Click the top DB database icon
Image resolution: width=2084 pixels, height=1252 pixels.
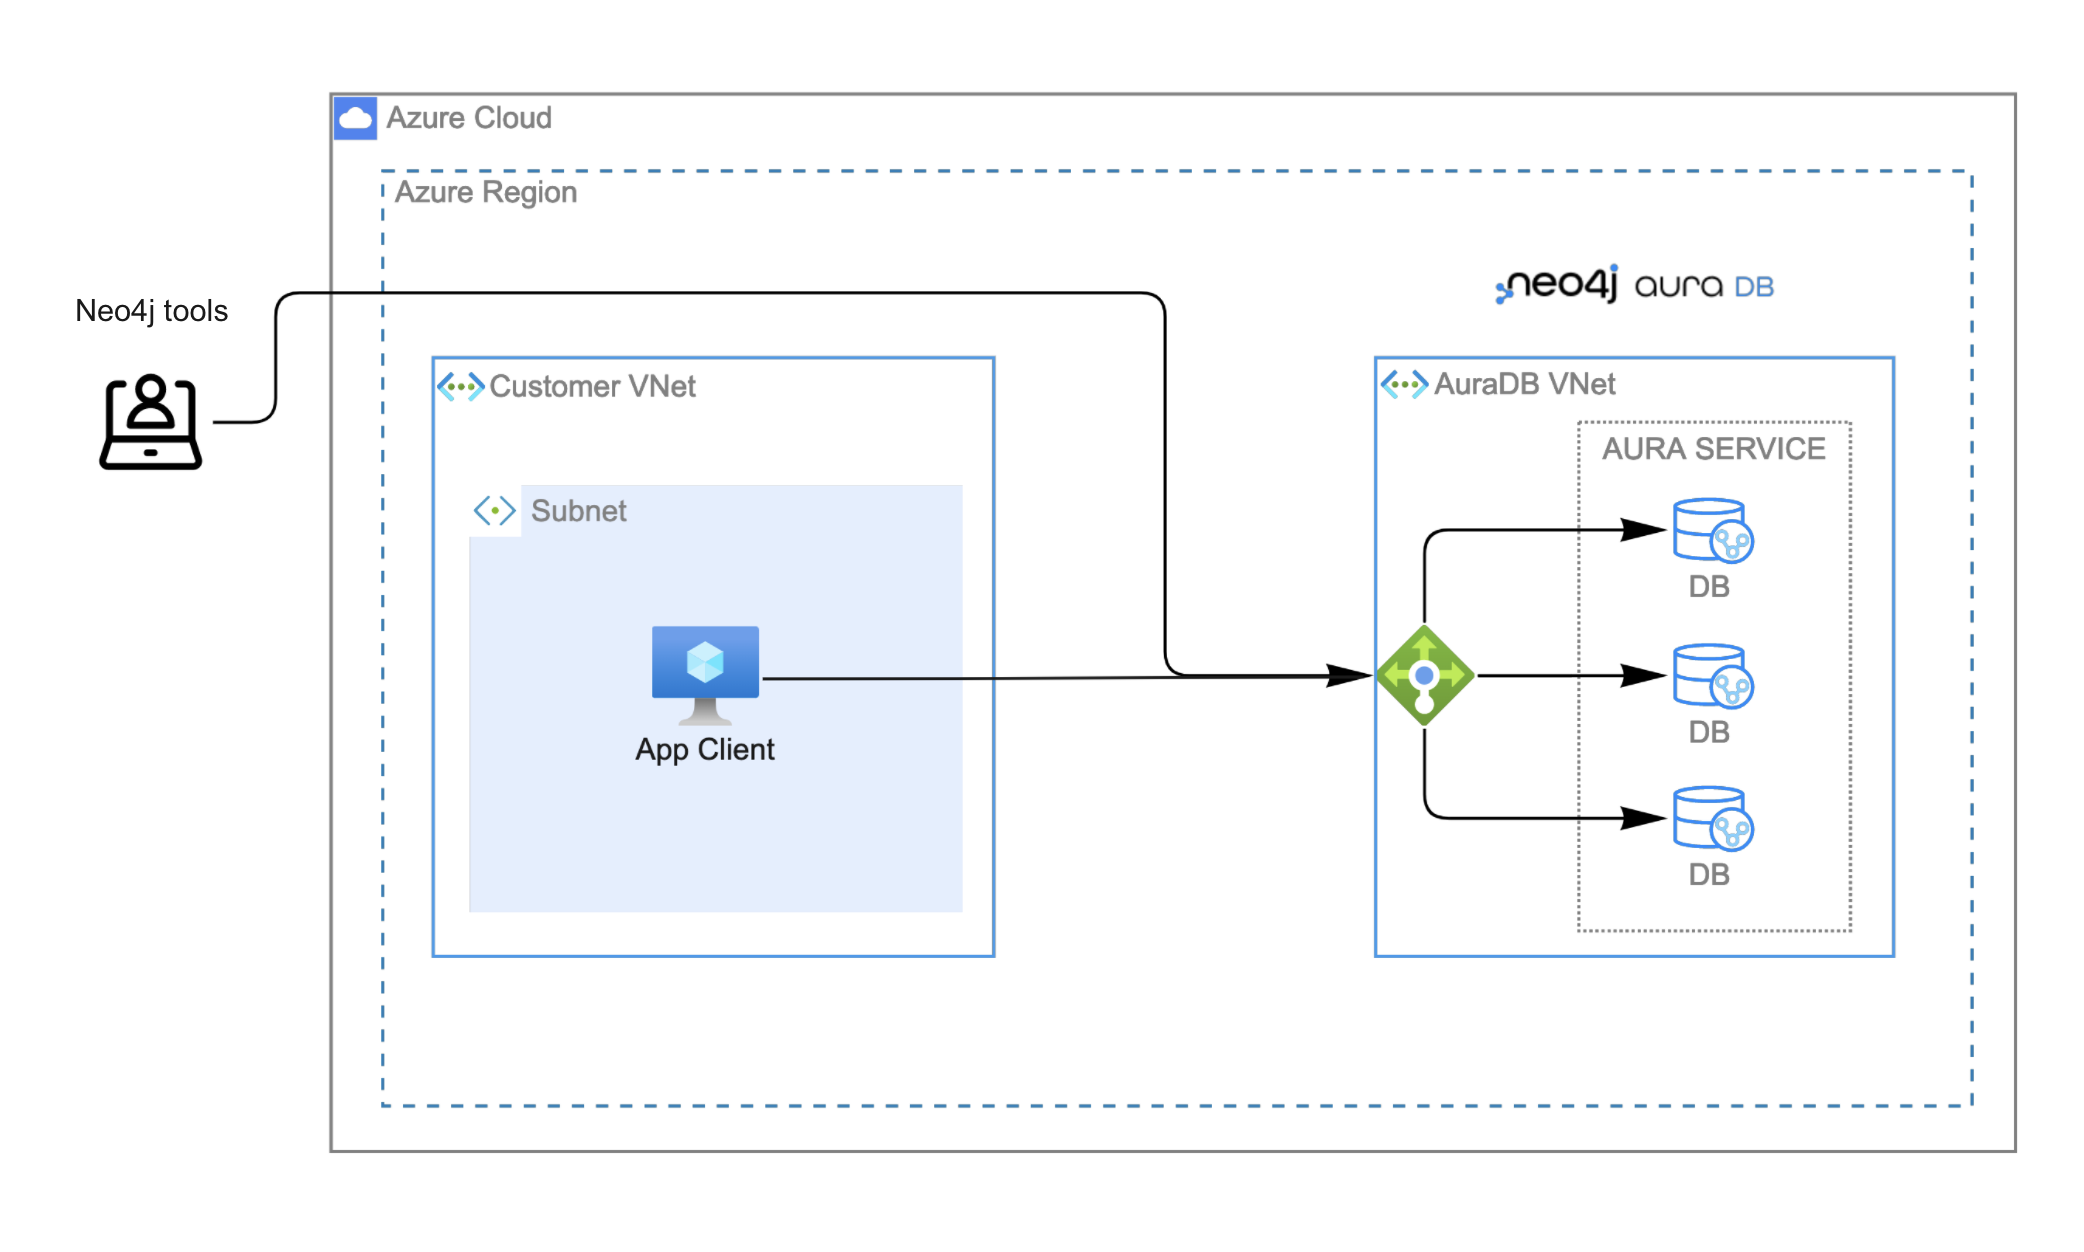pyautogui.click(x=1713, y=531)
